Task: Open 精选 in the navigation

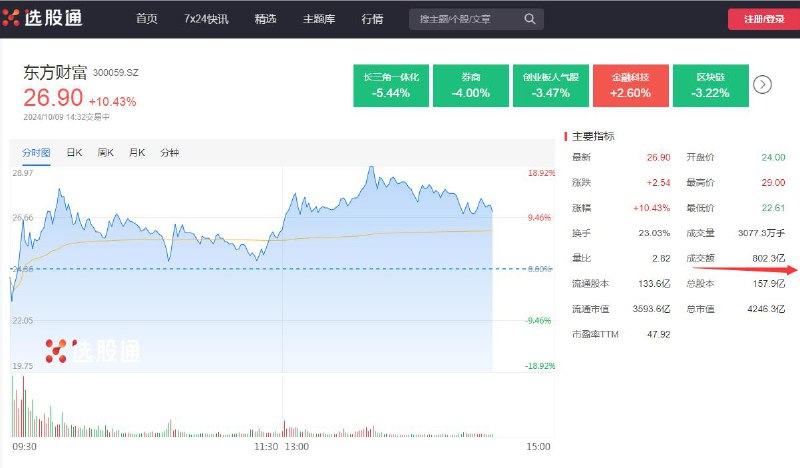Action: (x=265, y=19)
